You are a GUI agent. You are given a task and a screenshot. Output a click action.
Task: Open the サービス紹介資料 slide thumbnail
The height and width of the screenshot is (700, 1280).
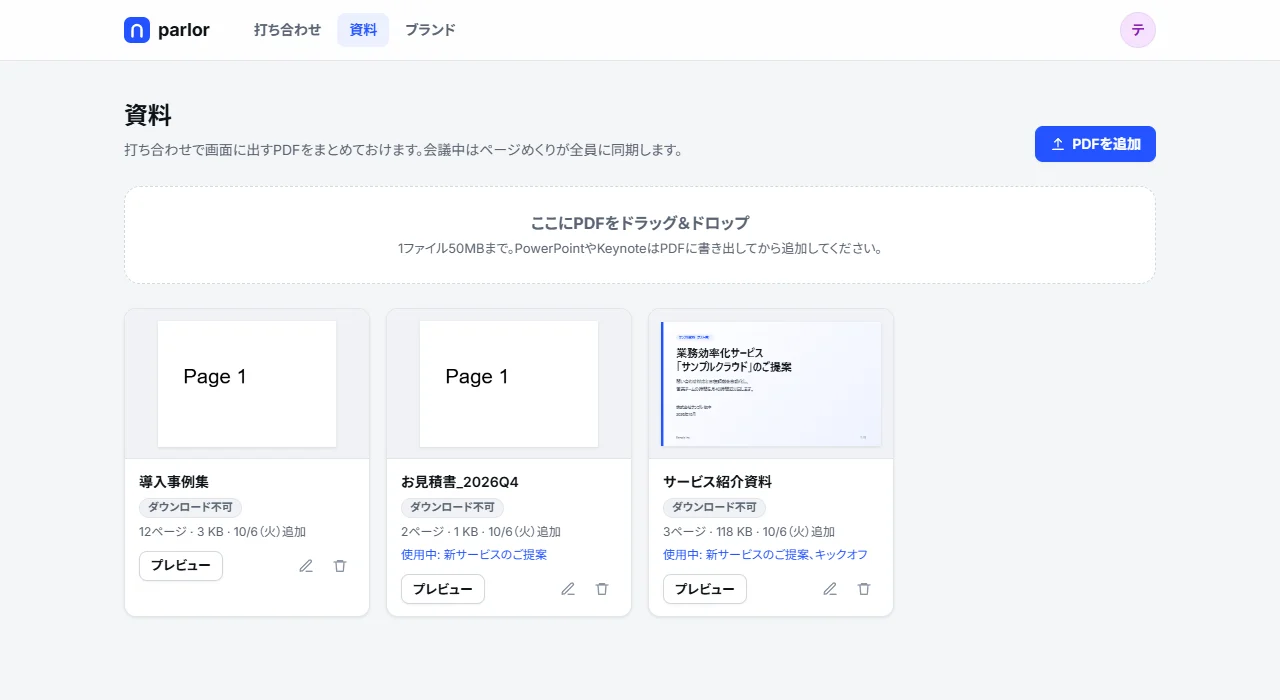tap(771, 384)
